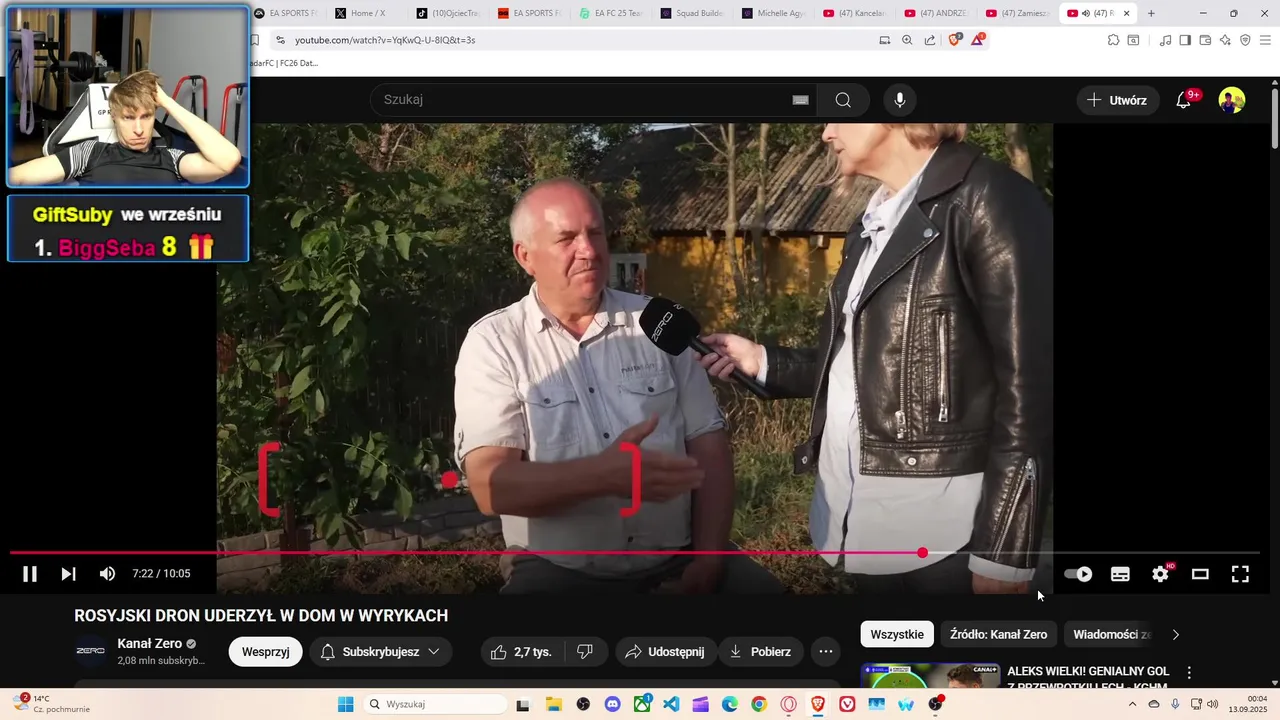1280x720 pixels.
Task: Dislike the video
Action: click(x=585, y=652)
